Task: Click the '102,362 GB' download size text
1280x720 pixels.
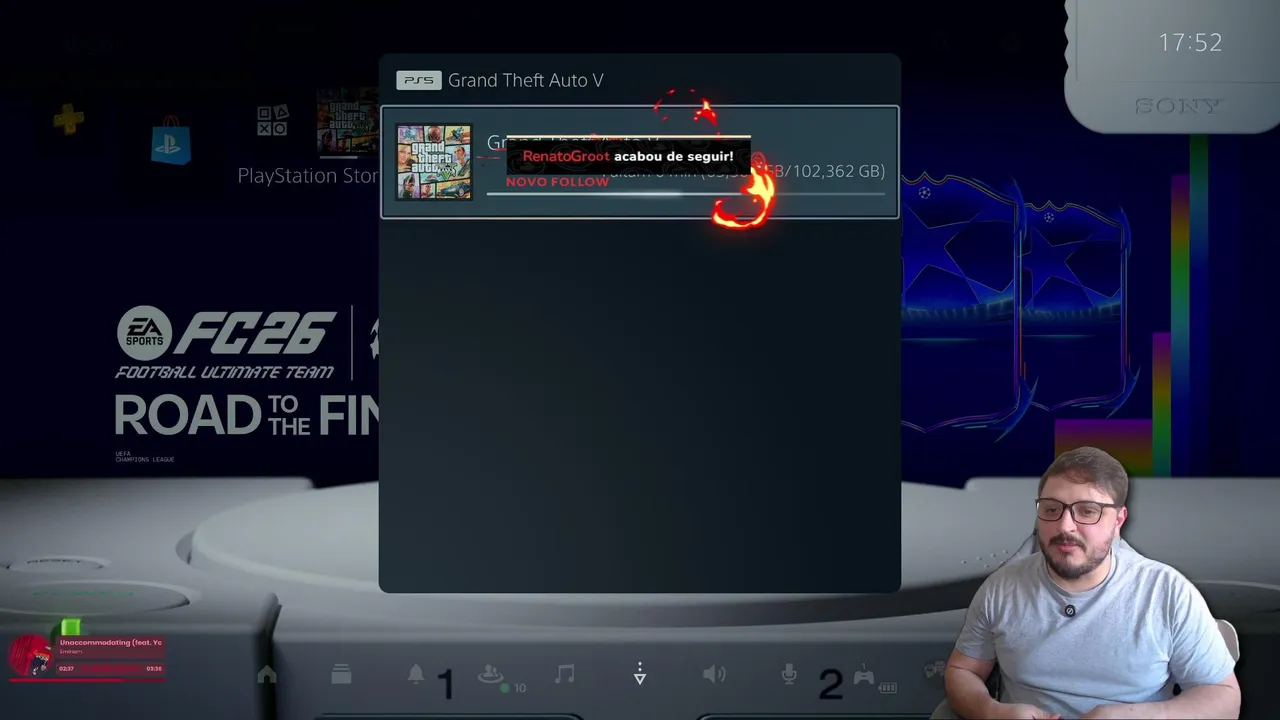Action: coord(838,171)
